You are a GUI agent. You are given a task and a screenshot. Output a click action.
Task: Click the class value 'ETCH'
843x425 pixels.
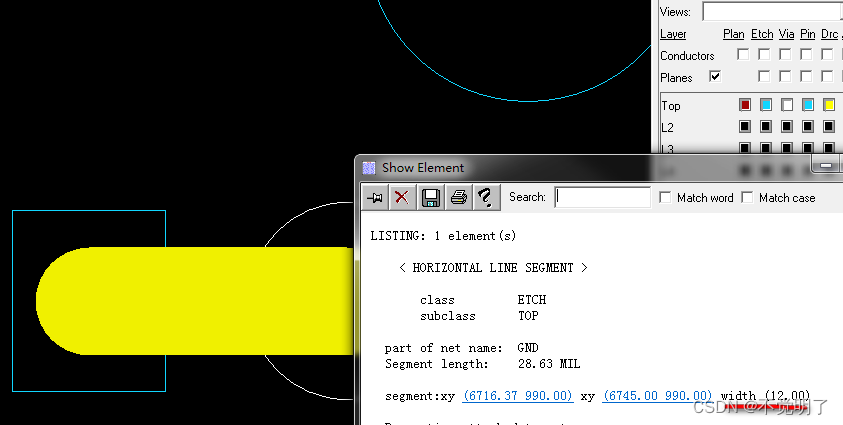click(x=532, y=299)
